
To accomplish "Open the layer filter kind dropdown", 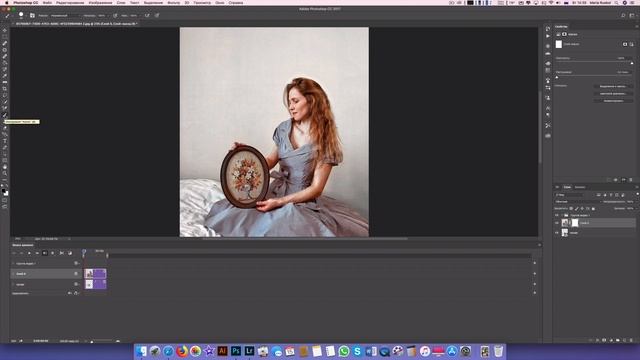I will pyautogui.click(x=569, y=195).
